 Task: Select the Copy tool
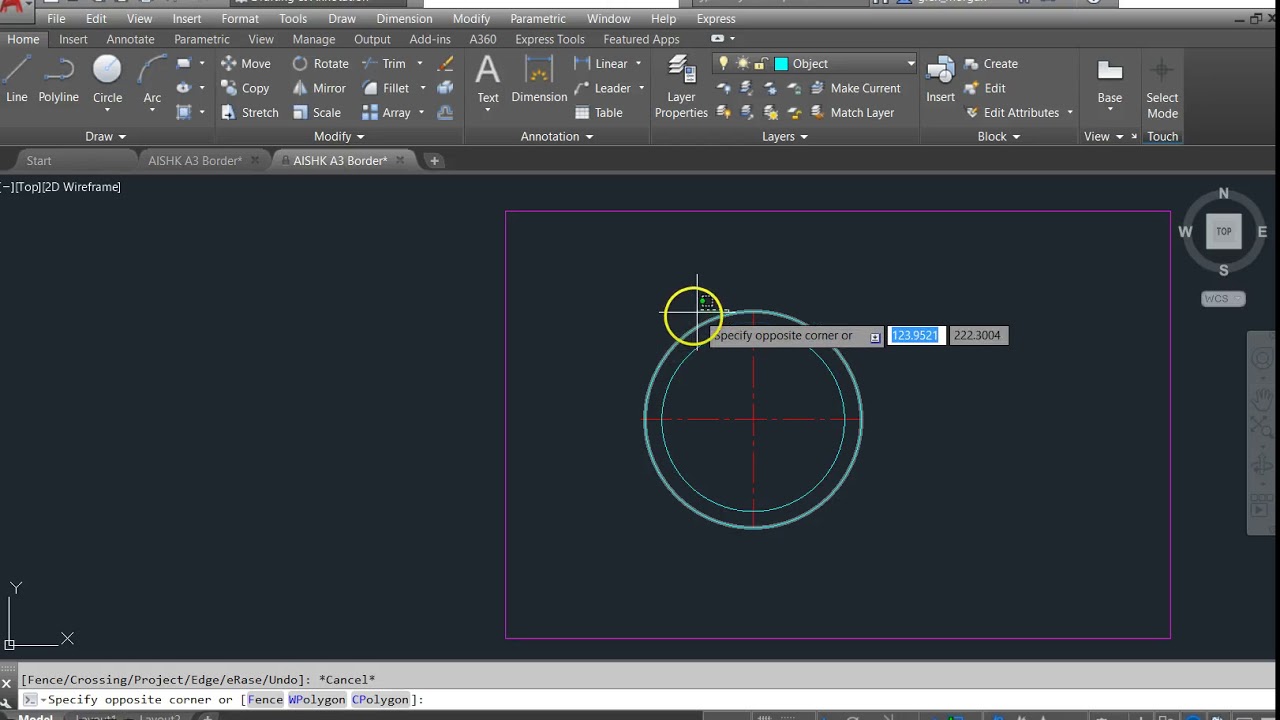coord(245,88)
